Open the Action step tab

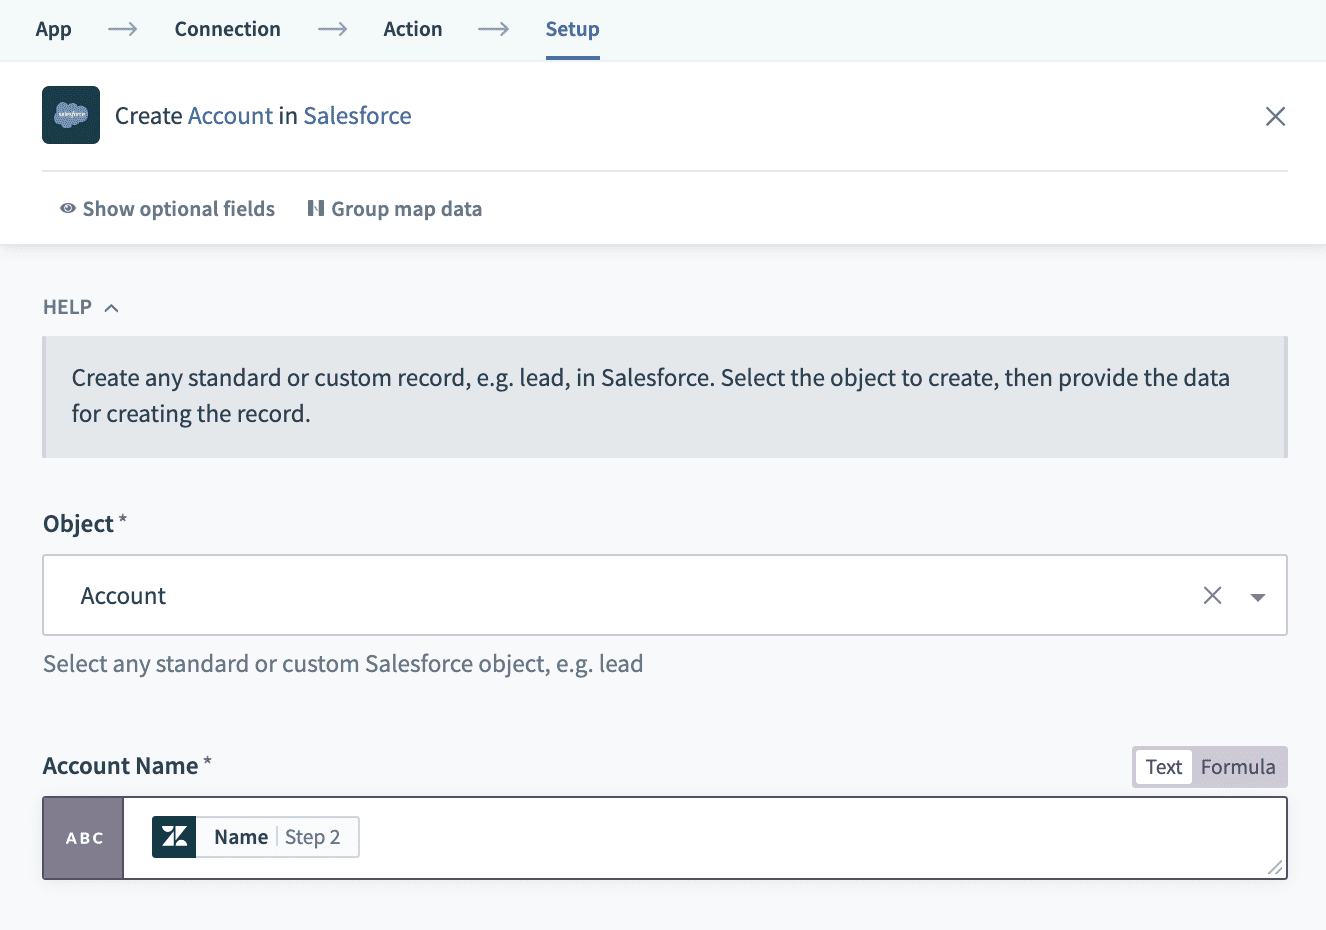coord(412,29)
